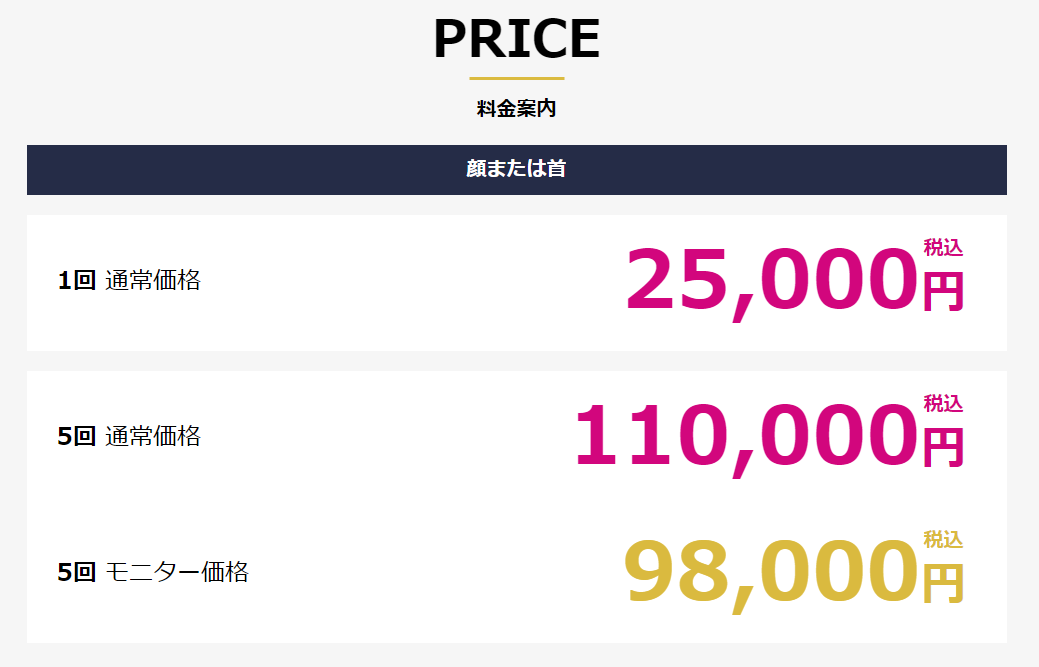Screen dimensions: 1039x667
Task: Click the 110,000円 price
Action: 769,438
